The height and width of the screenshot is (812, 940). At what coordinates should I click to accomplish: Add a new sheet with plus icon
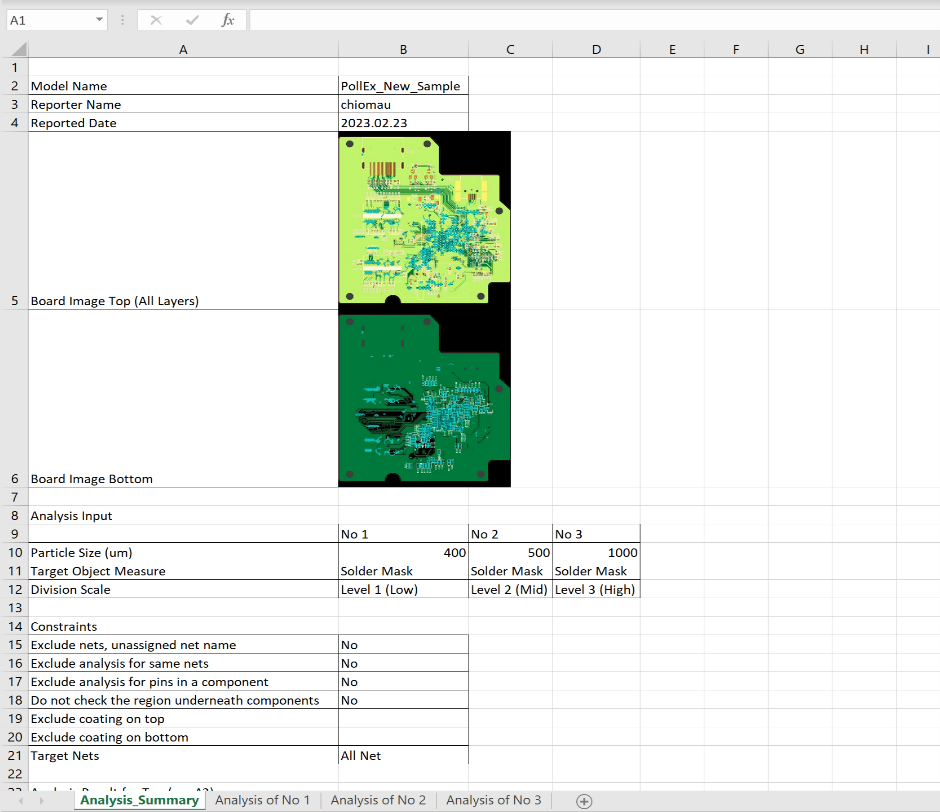coord(585,800)
